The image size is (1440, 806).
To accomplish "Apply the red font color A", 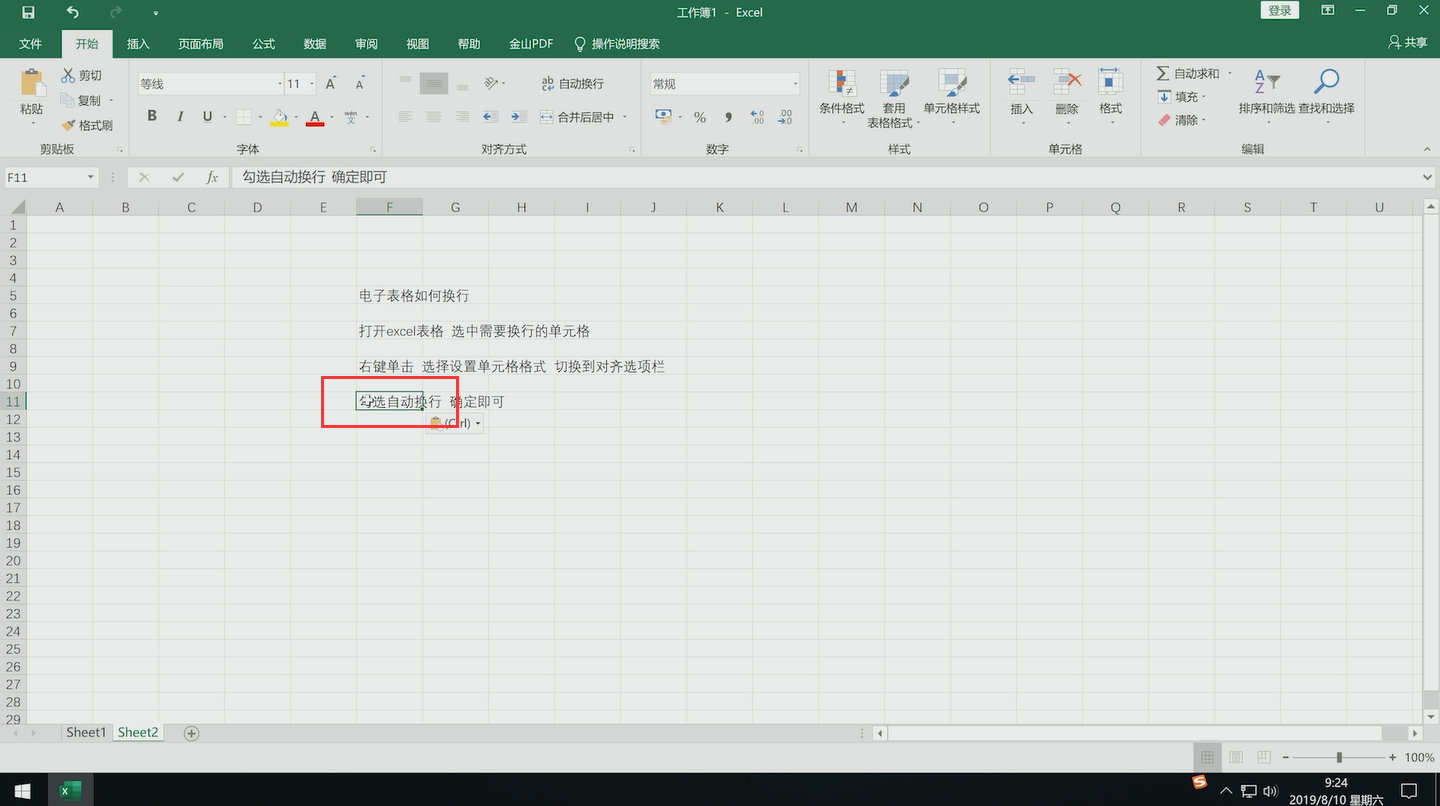I will [x=315, y=117].
